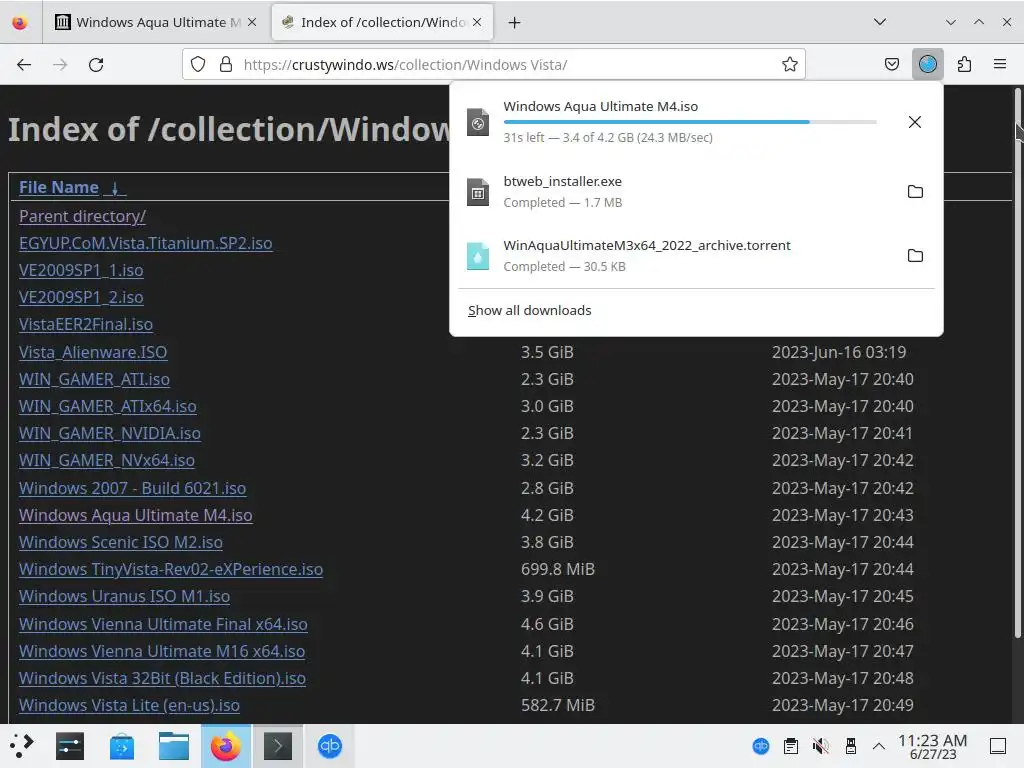Open the clipboard tray icon

(x=791, y=746)
